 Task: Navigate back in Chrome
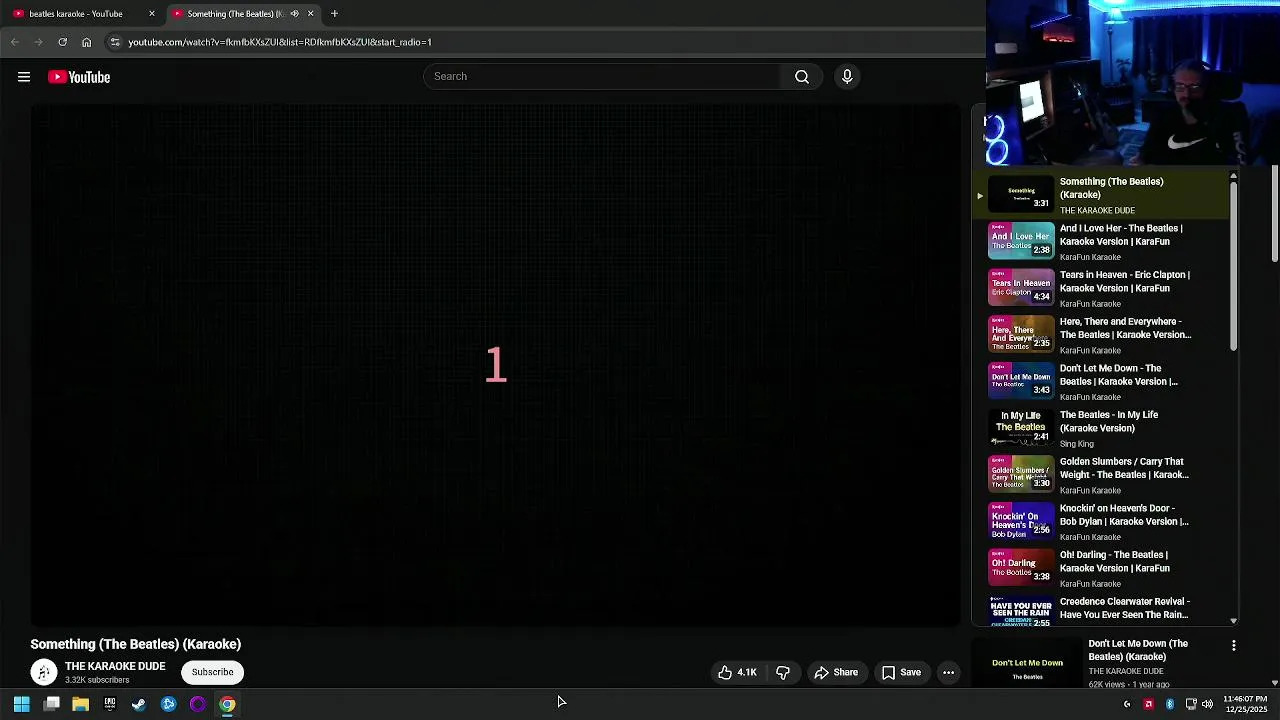(x=14, y=42)
